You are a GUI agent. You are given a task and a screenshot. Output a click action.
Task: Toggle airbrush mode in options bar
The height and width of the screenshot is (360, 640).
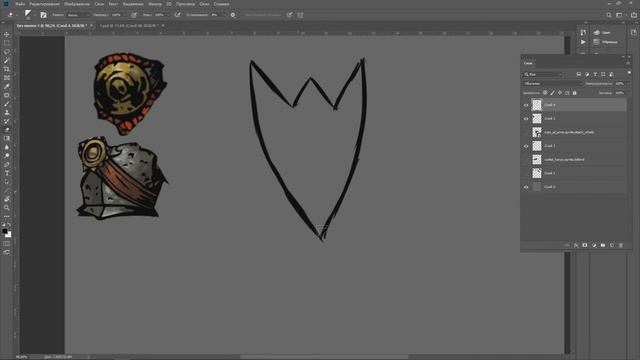[177, 15]
